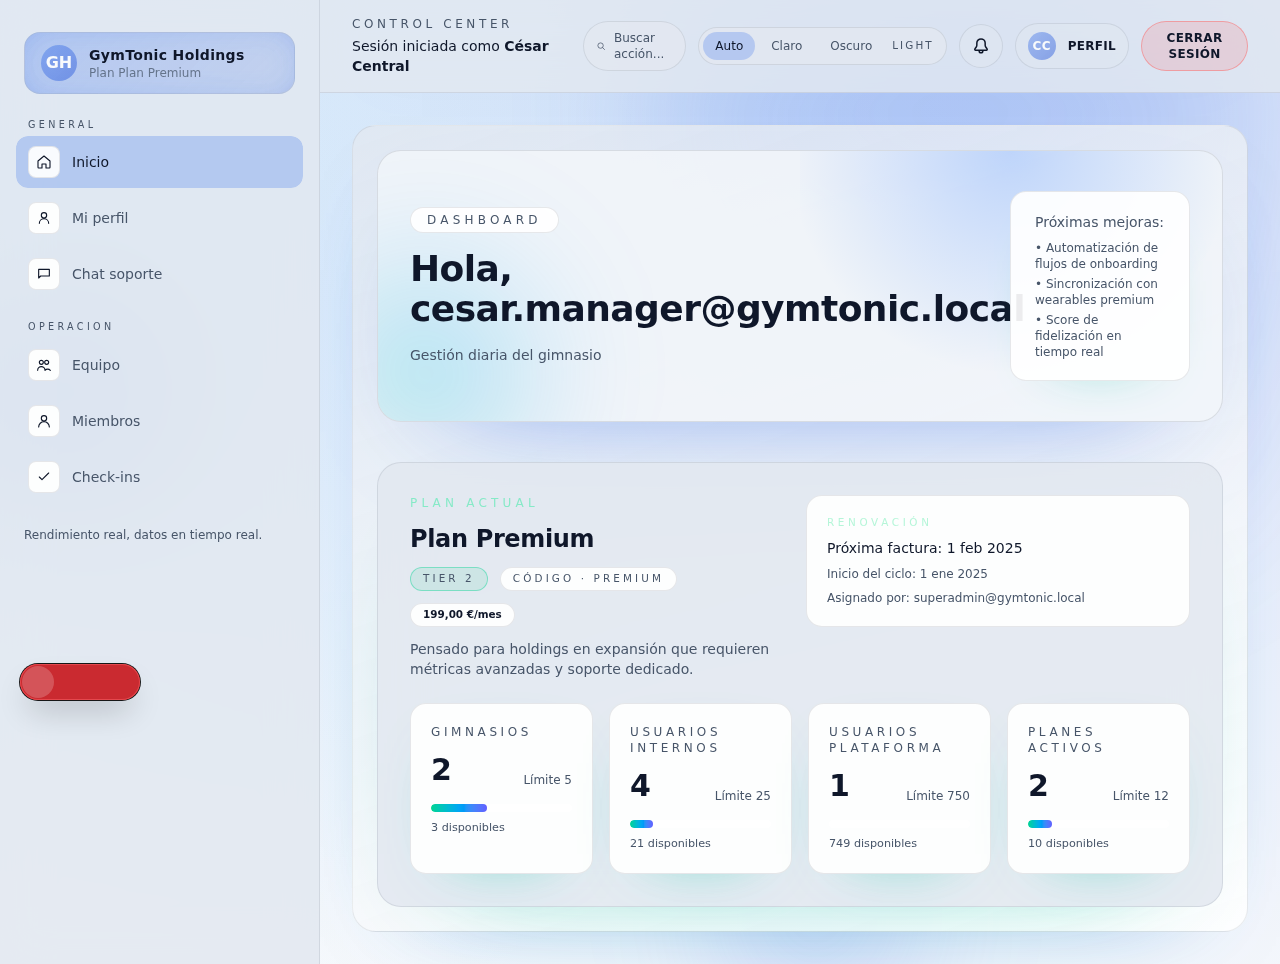Image resolution: width=1280 pixels, height=964 pixels.
Task: Open the CC Perfil menu
Action: [1071, 45]
